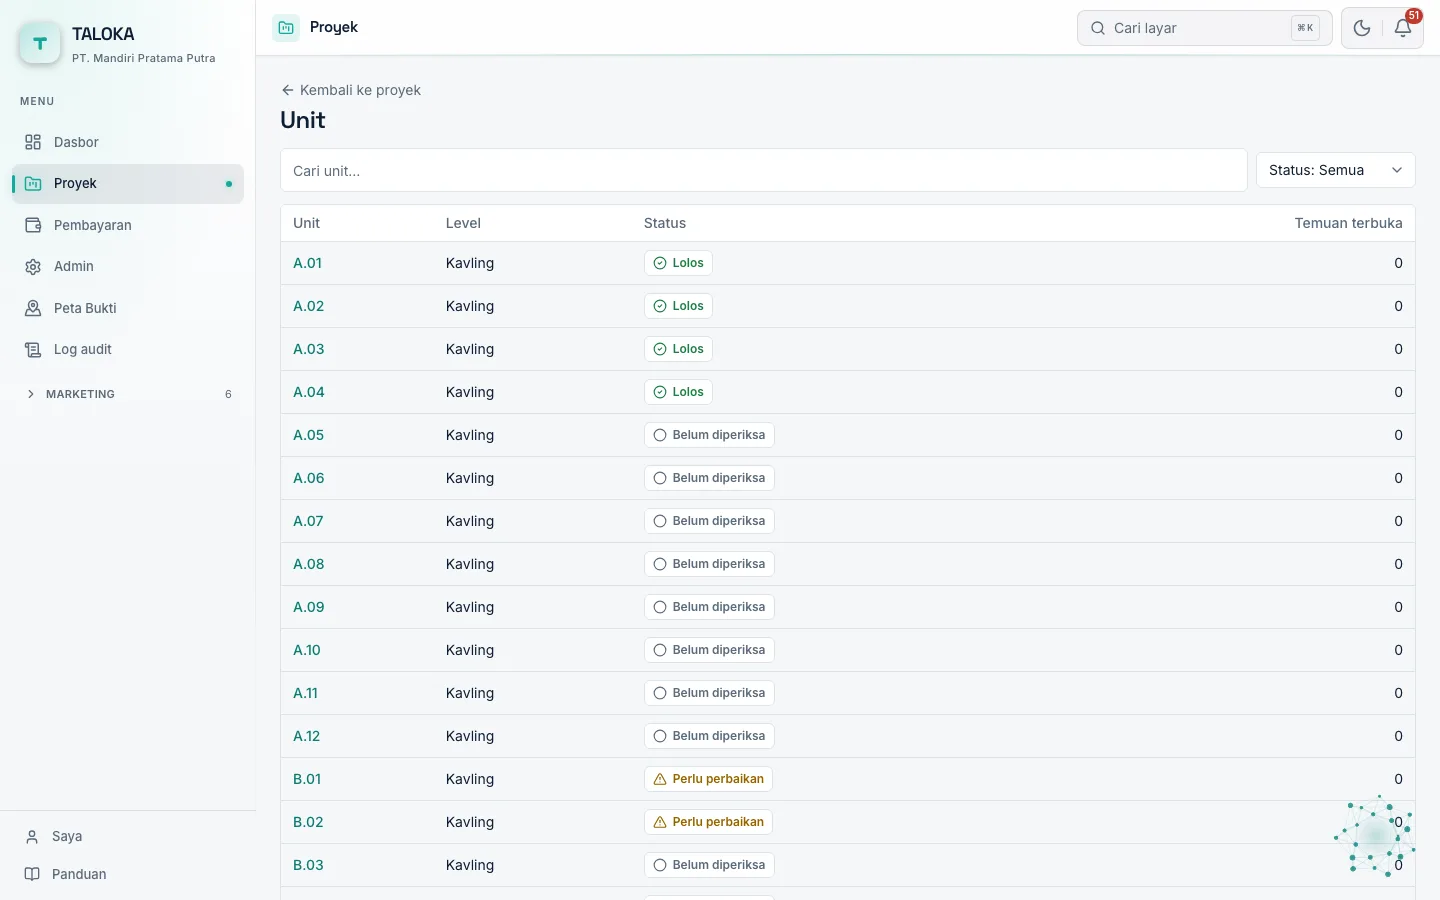Screen dimensions: 1440x900
Task: Open unit A.05 link
Action: [308, 435]
